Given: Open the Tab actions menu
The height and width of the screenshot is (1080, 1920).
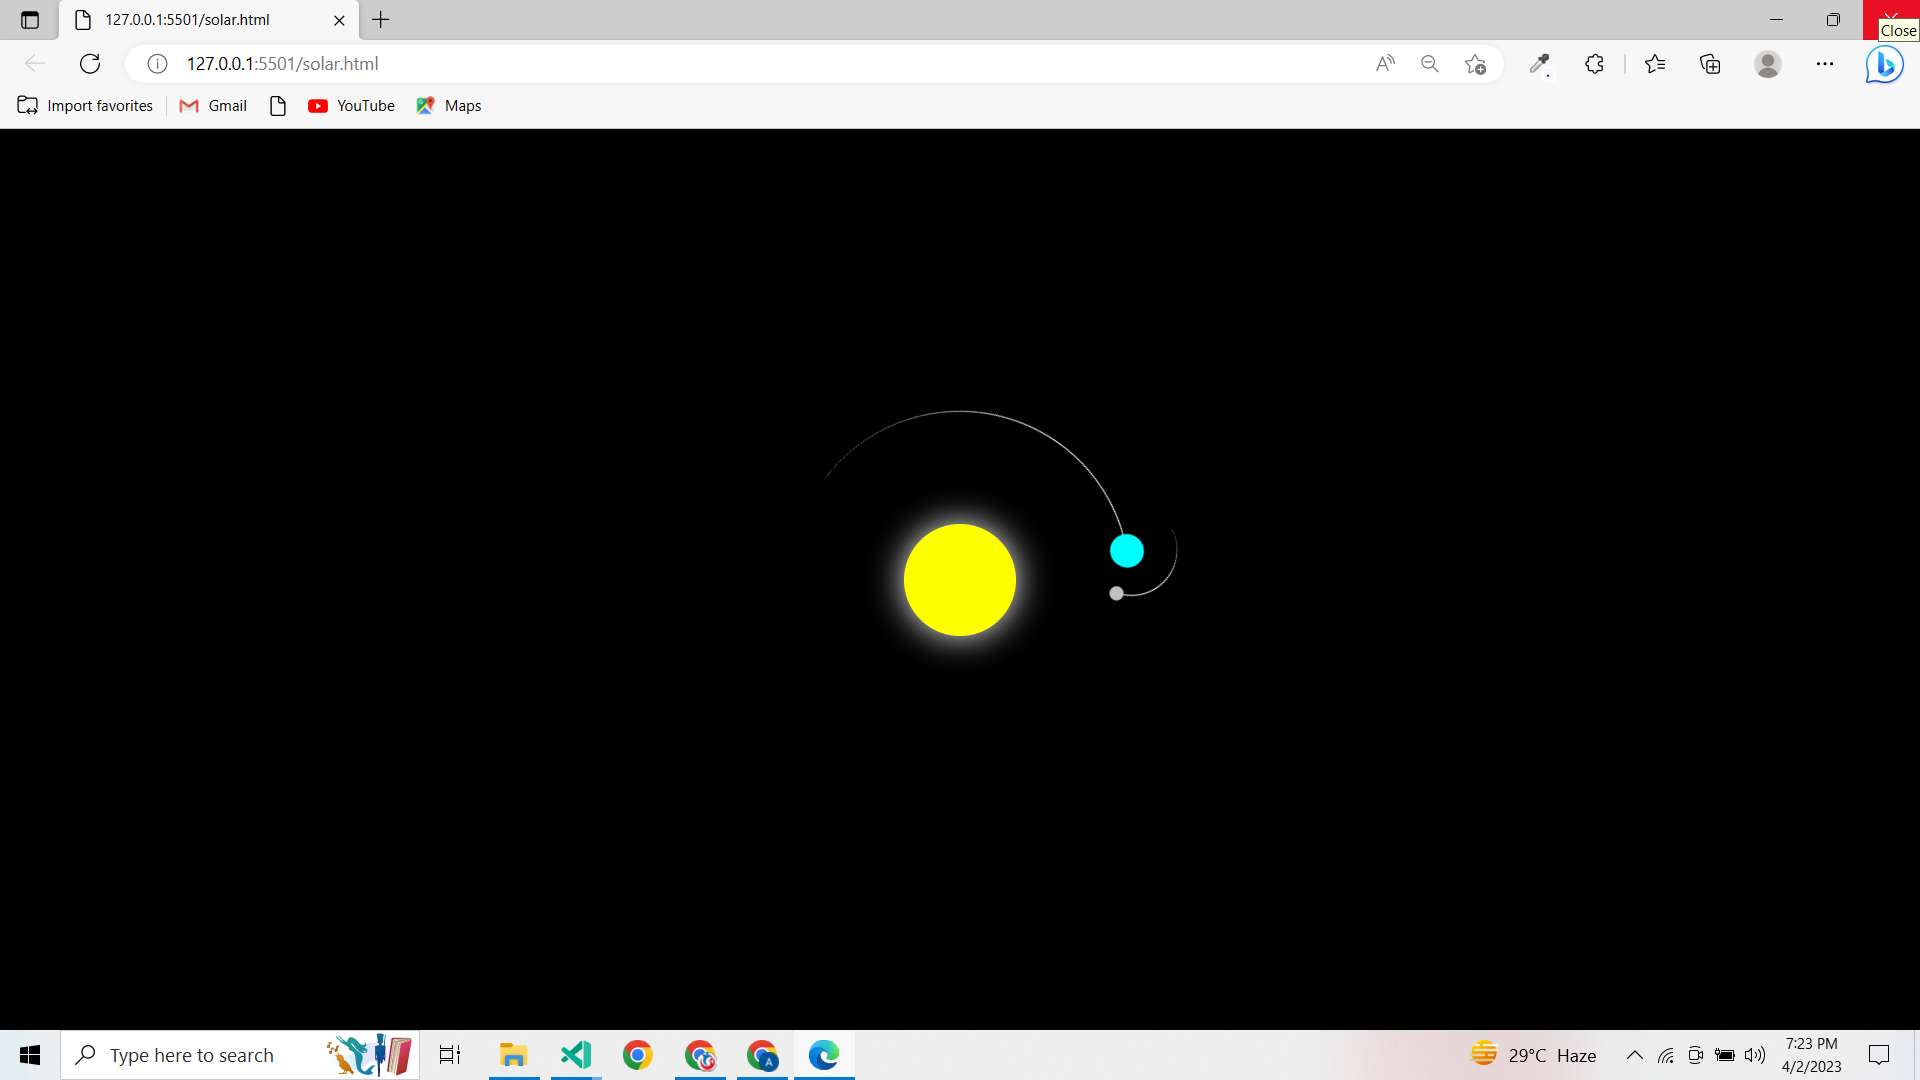Looking at the screenshot, I should coord(29,20).
